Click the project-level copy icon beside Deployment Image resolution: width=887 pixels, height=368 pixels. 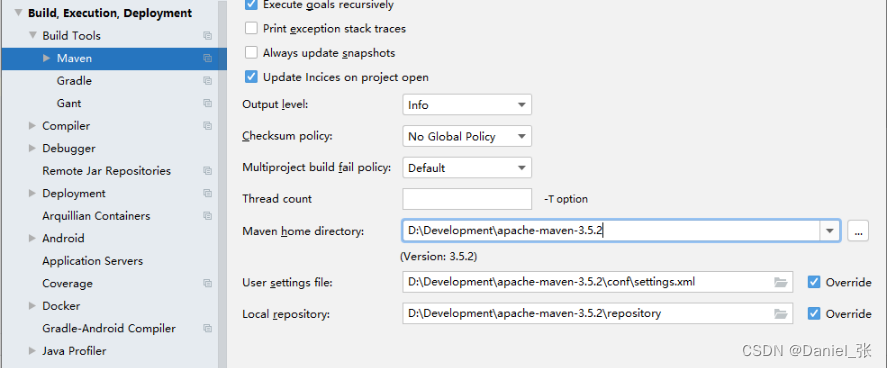(208, 193)
